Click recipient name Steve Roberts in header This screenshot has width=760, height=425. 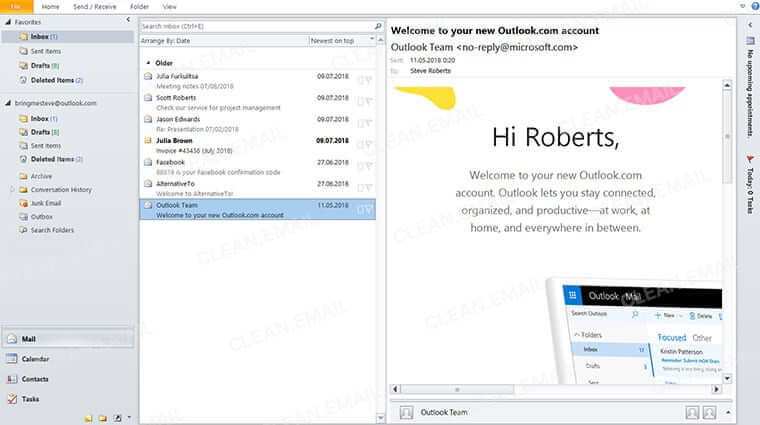(x=430, y=71)
